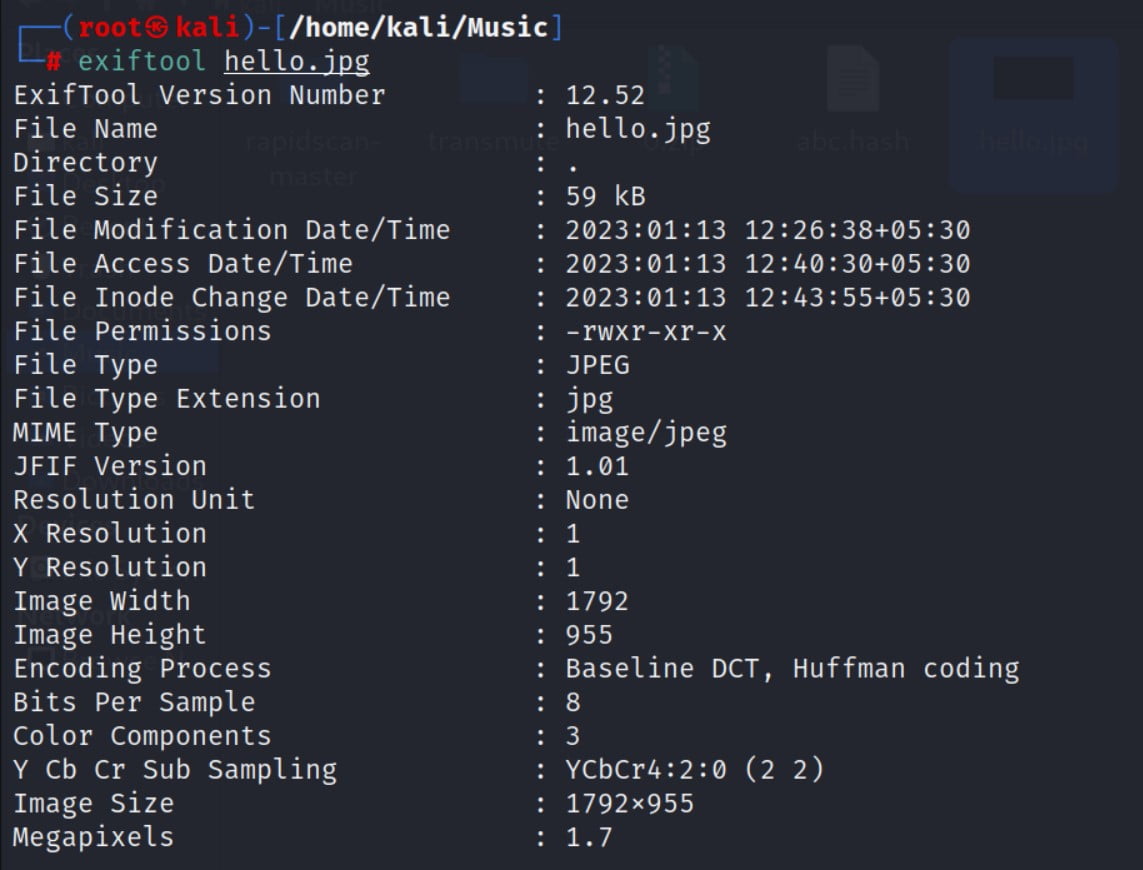Click the underlined hello.jpg command argument
Screen dimensions: 1143x870
click(x=297, y=62)
